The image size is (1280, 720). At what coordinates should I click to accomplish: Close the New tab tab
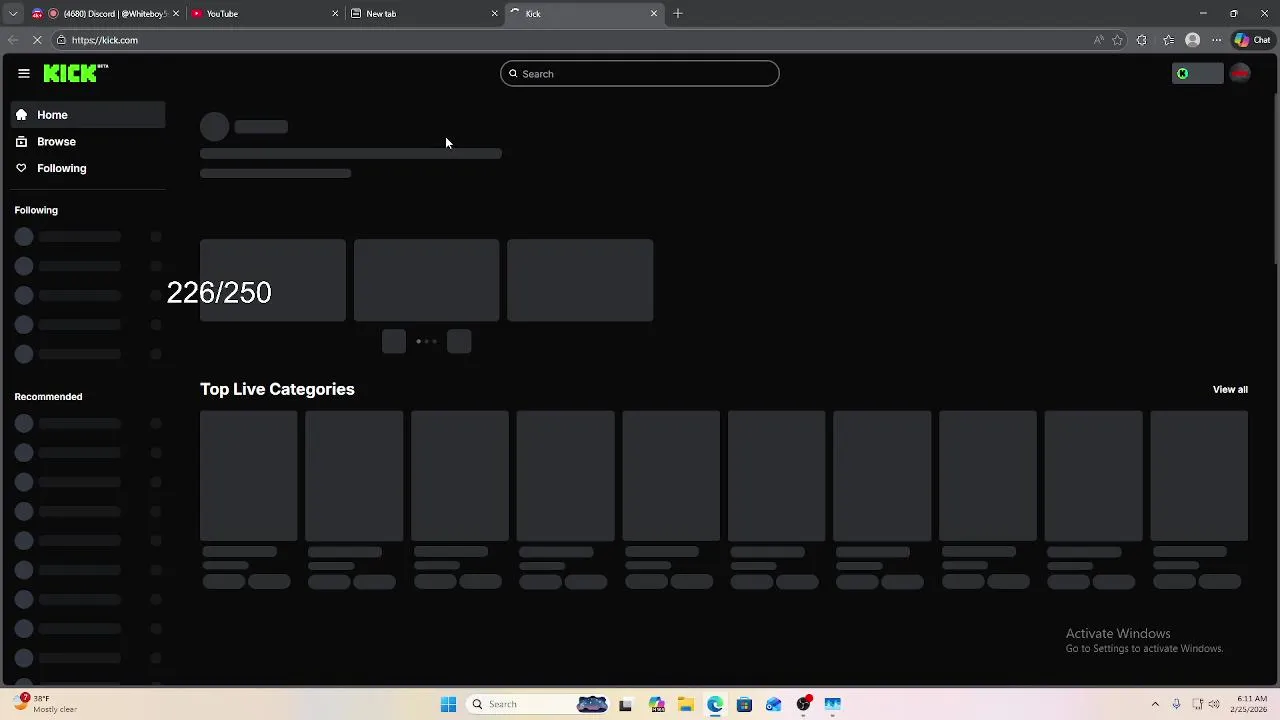494,14
